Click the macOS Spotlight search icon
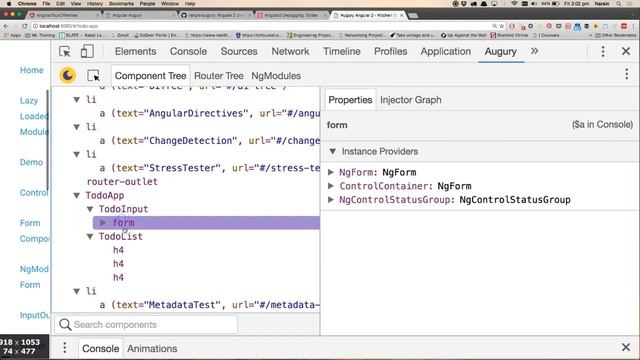Viewport: 640px width, 360px height. pyautogui.click(x=619, y=4)
